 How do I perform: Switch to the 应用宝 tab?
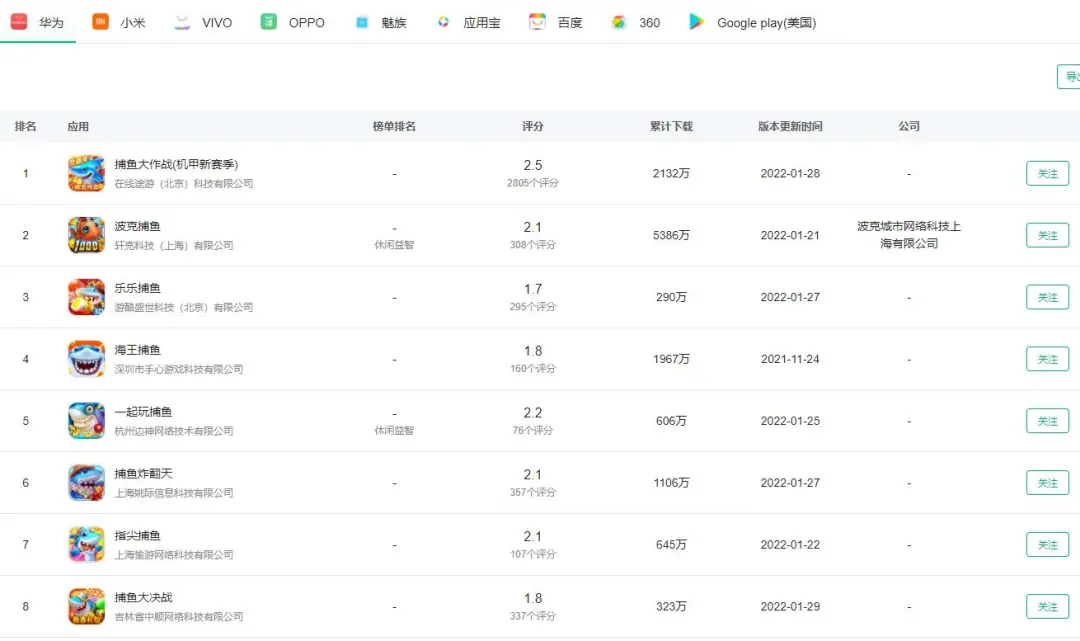point(469,22)
